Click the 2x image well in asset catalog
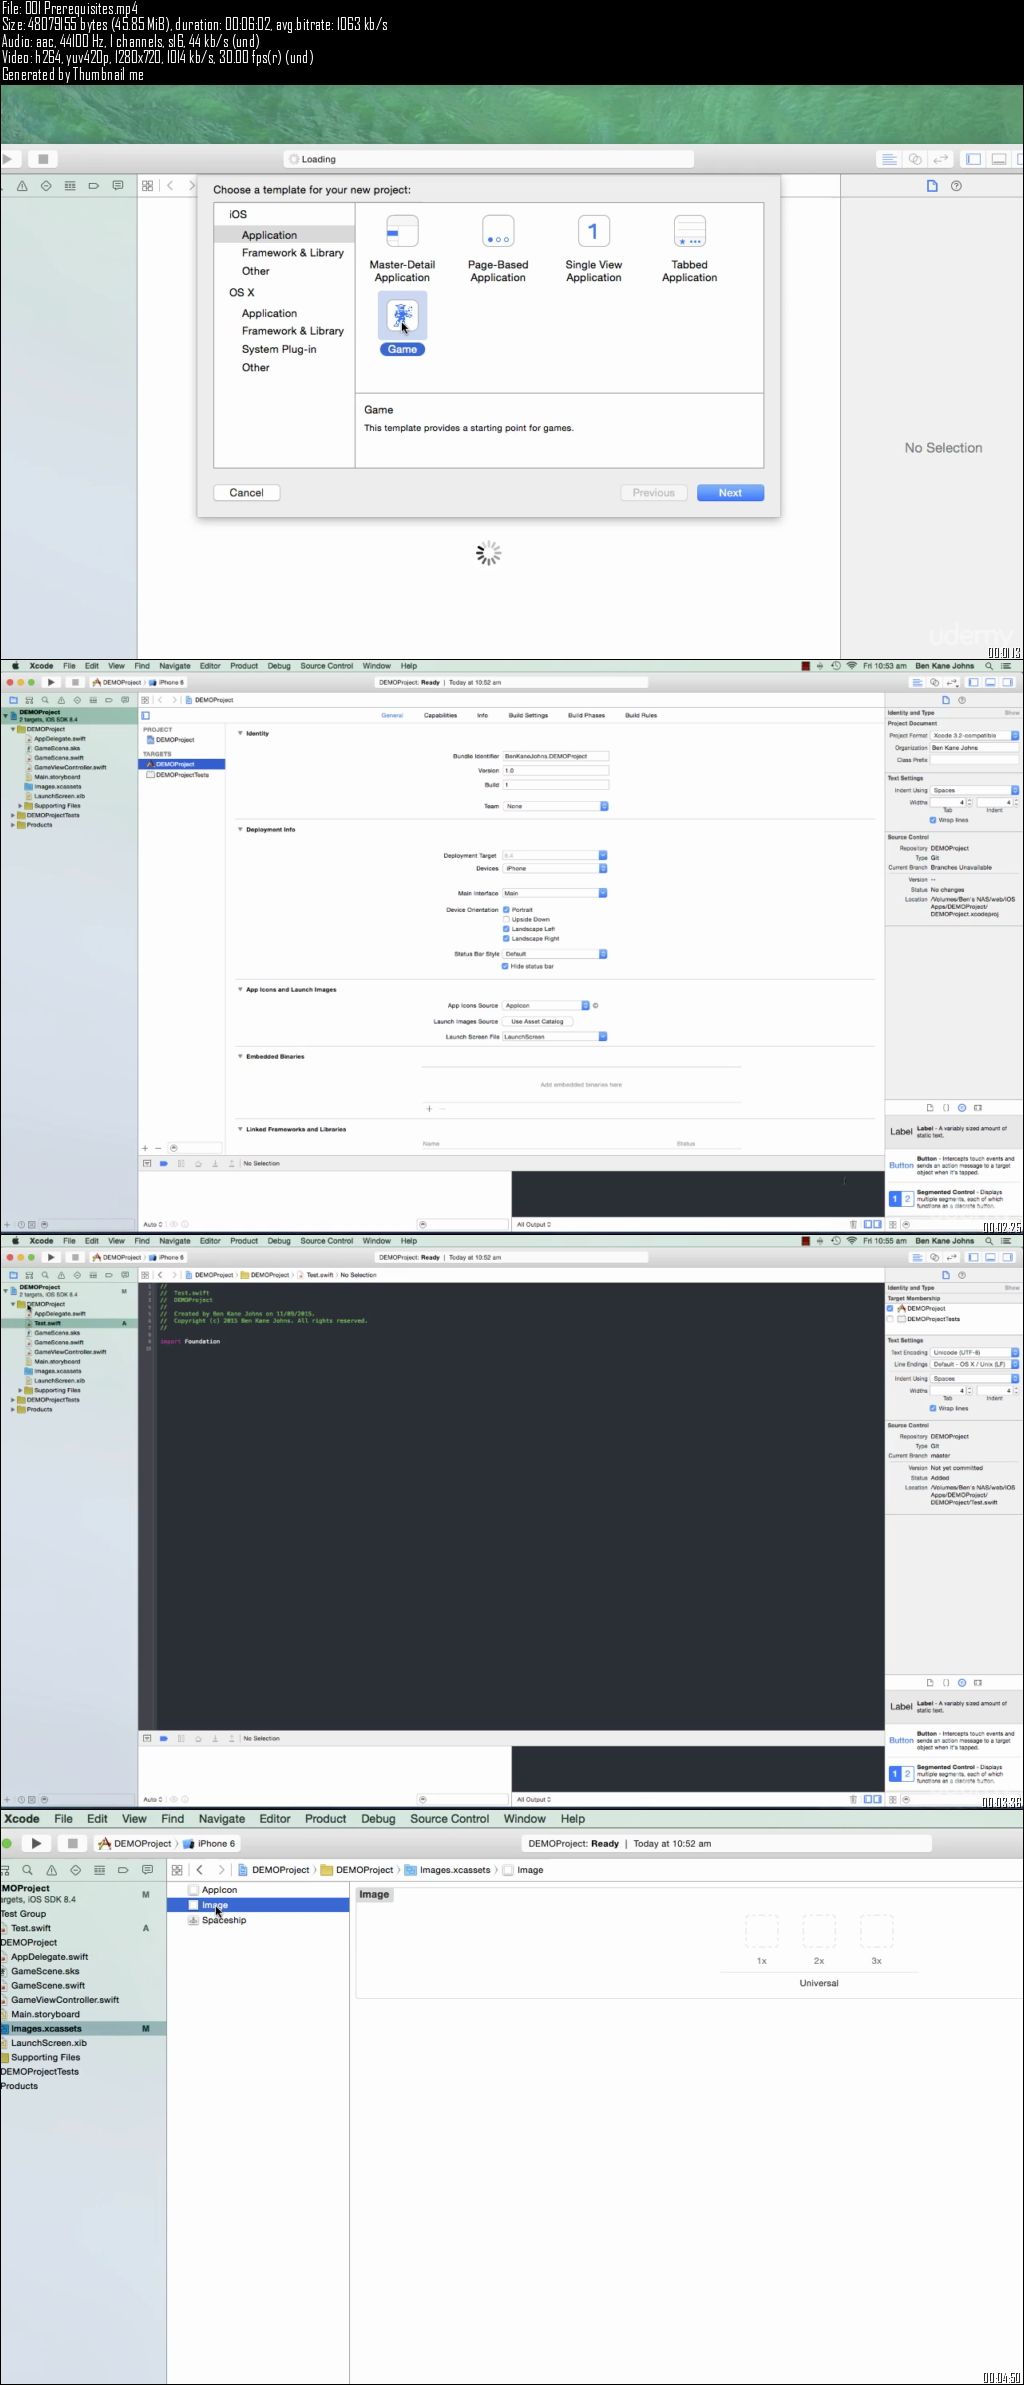 coord(819,1930)
